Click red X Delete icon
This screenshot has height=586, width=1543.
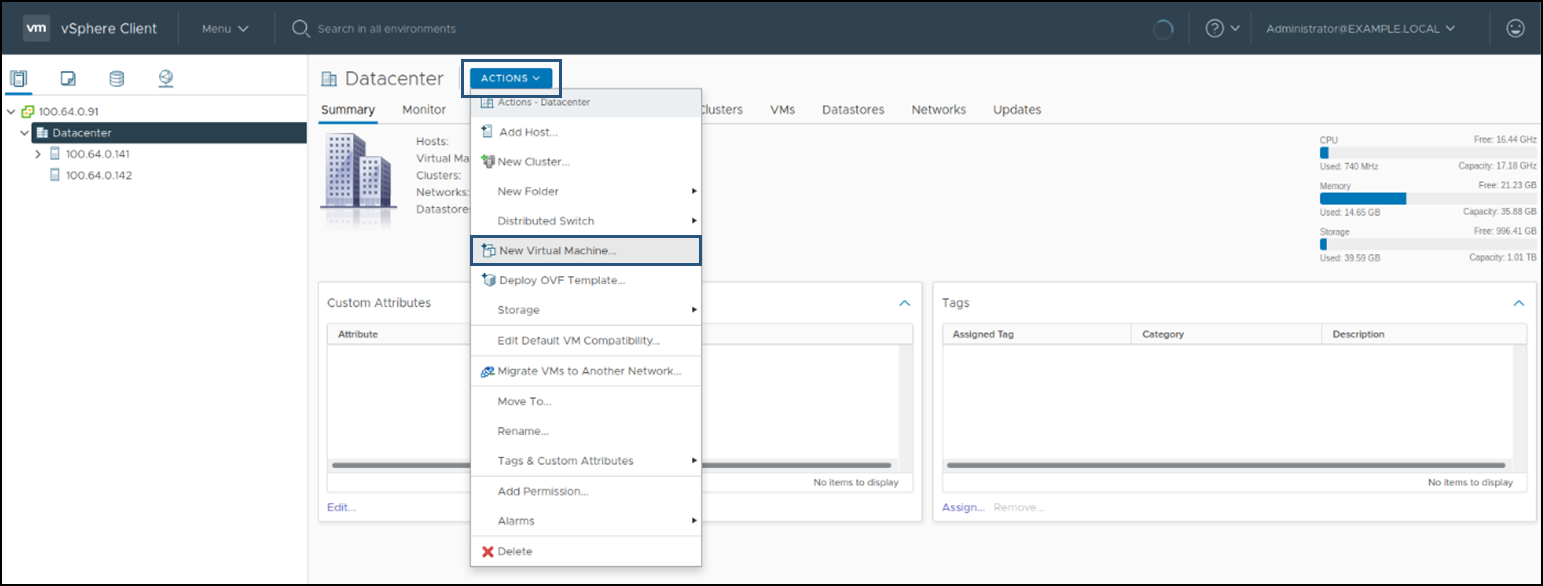click(x=488, y=552)
